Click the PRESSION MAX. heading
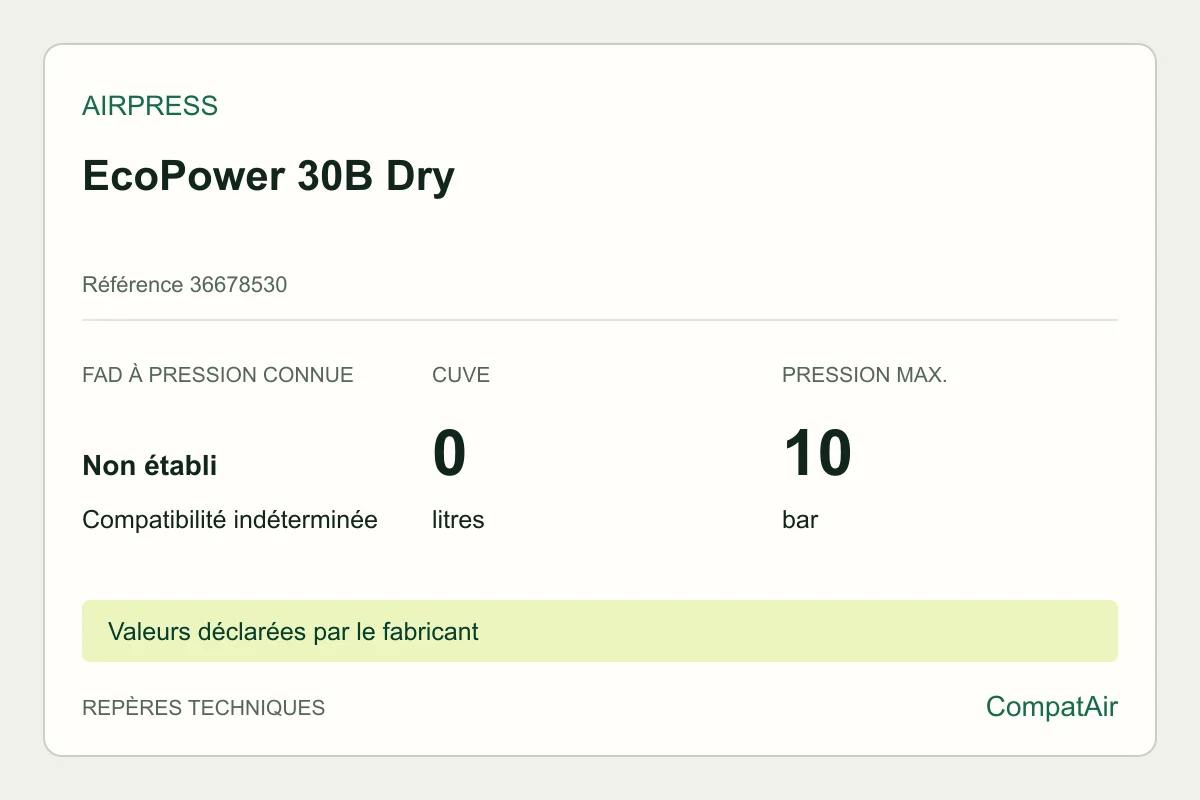Viewport: 1200px width, 800px height. click(864, 375)
